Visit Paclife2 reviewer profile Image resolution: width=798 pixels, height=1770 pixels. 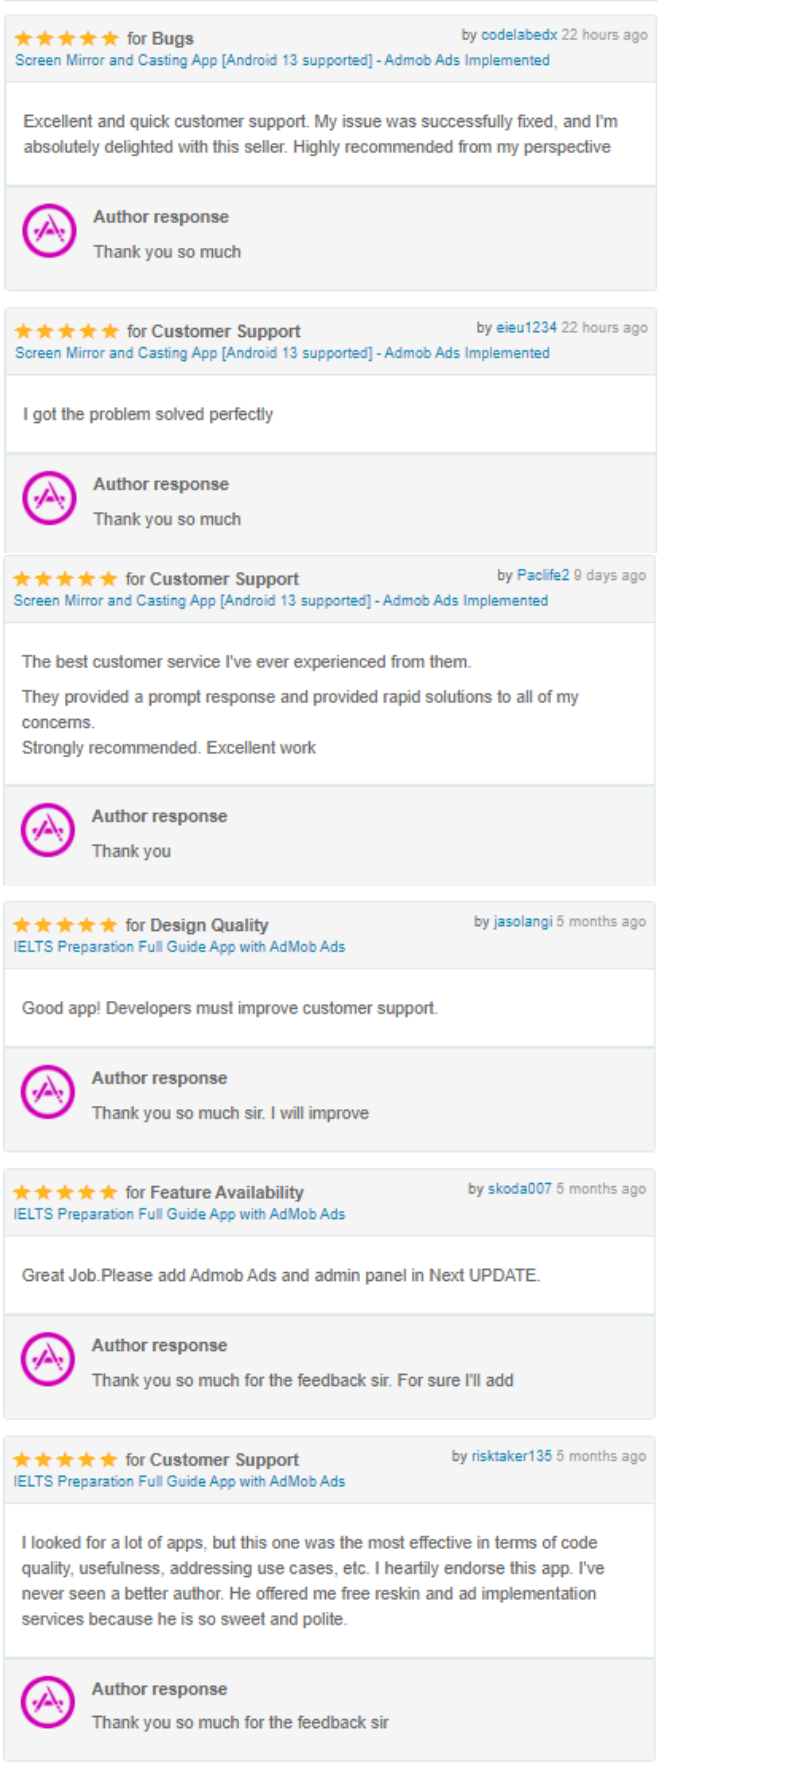543,576
